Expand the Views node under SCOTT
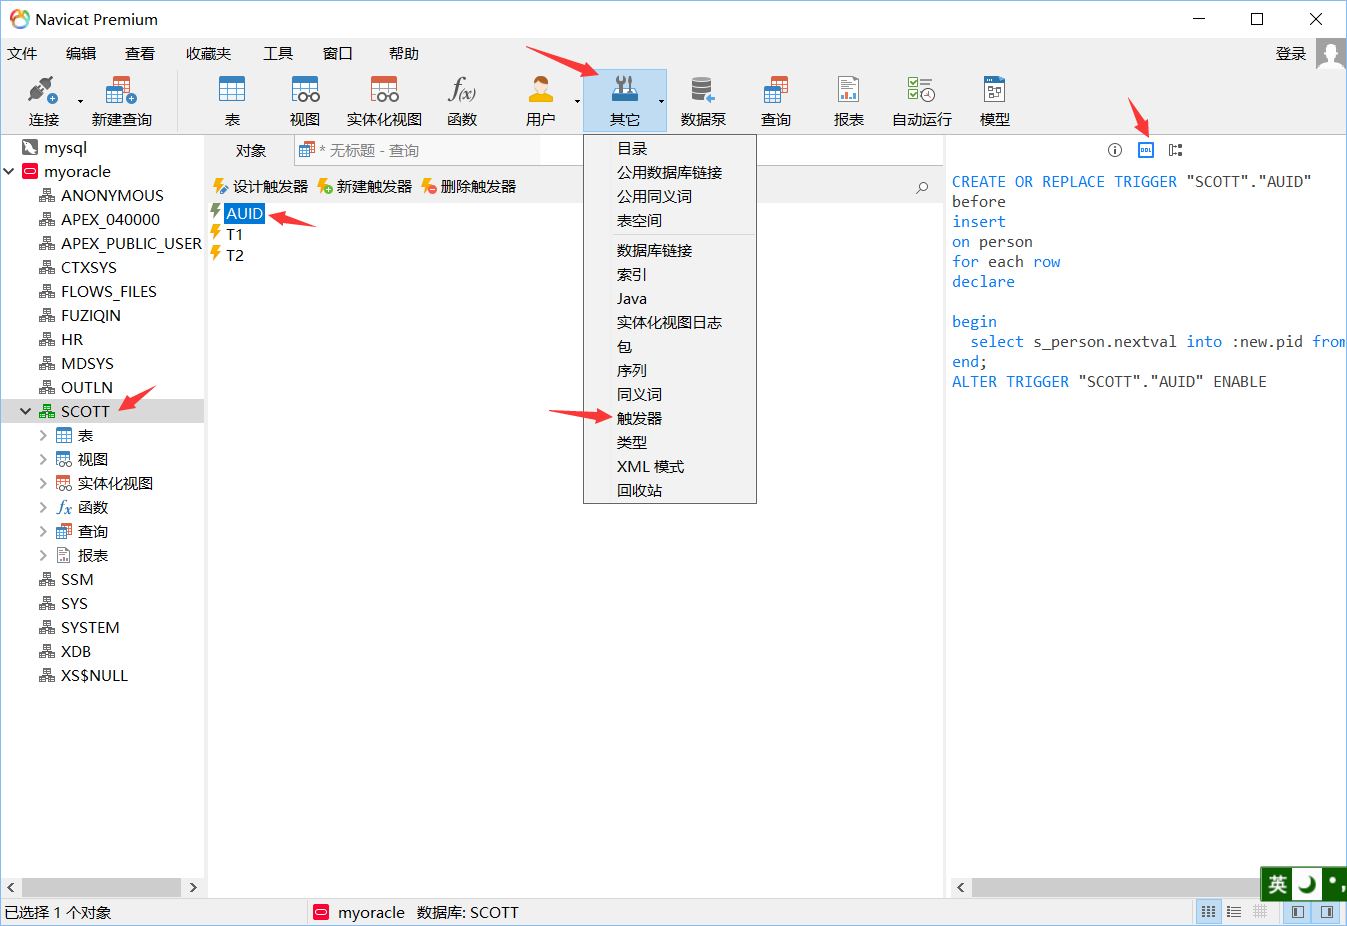 (43, 459)
